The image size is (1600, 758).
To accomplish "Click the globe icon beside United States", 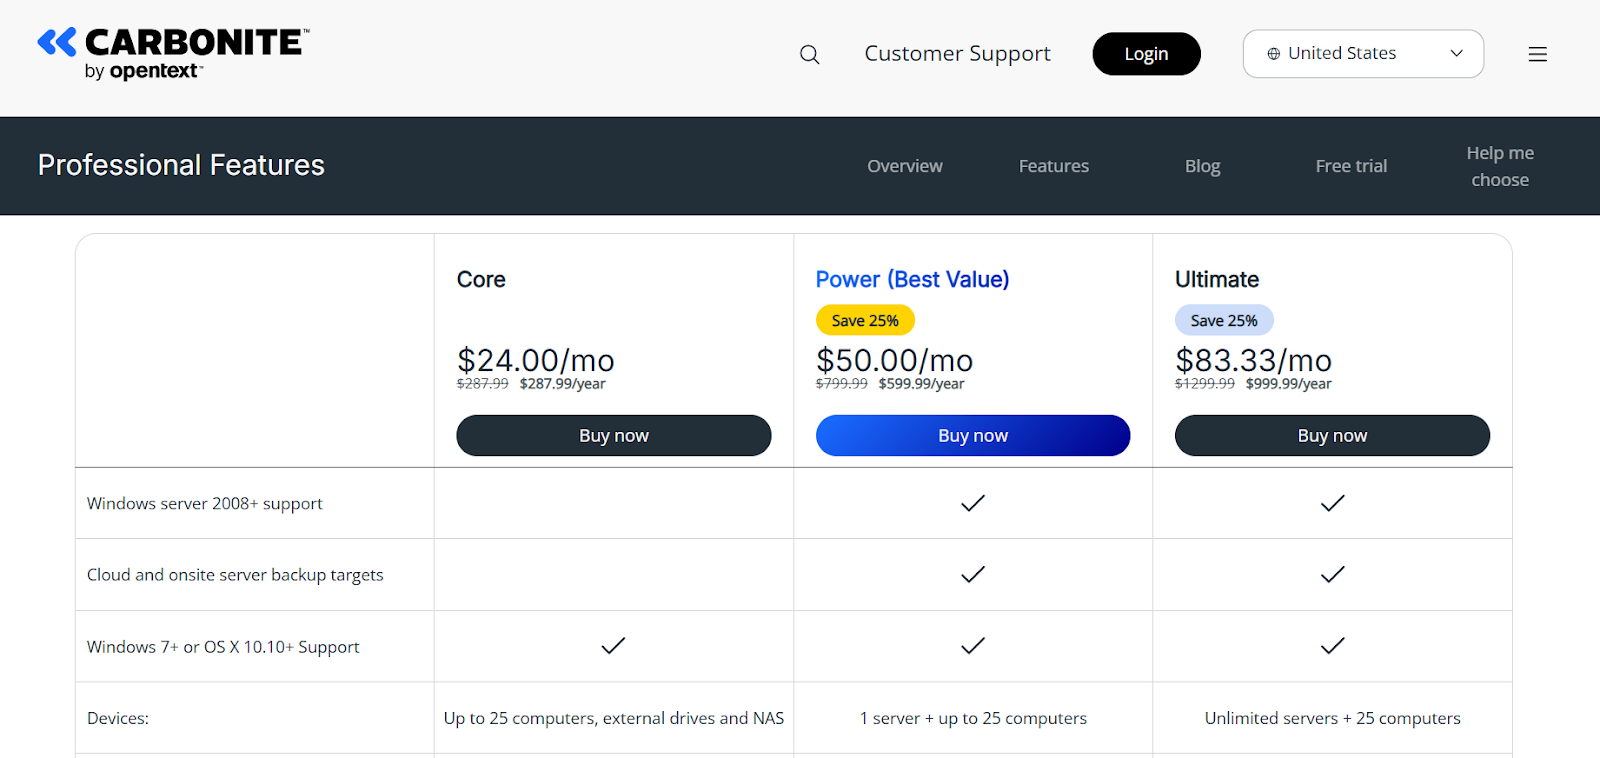I will 1273,54.
